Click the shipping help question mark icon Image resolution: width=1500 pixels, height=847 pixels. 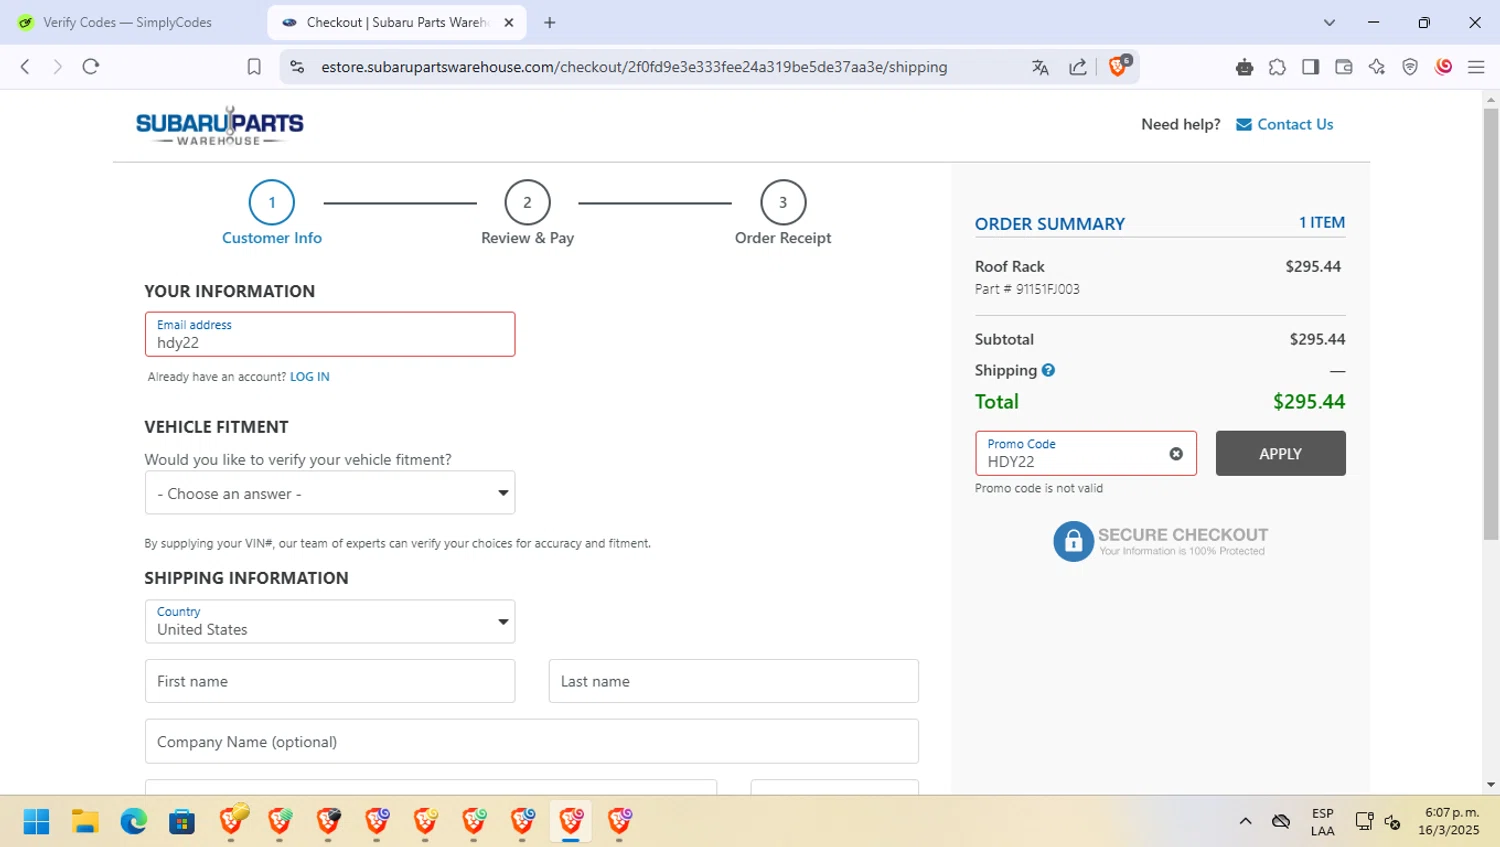(x=1048, y=370)
